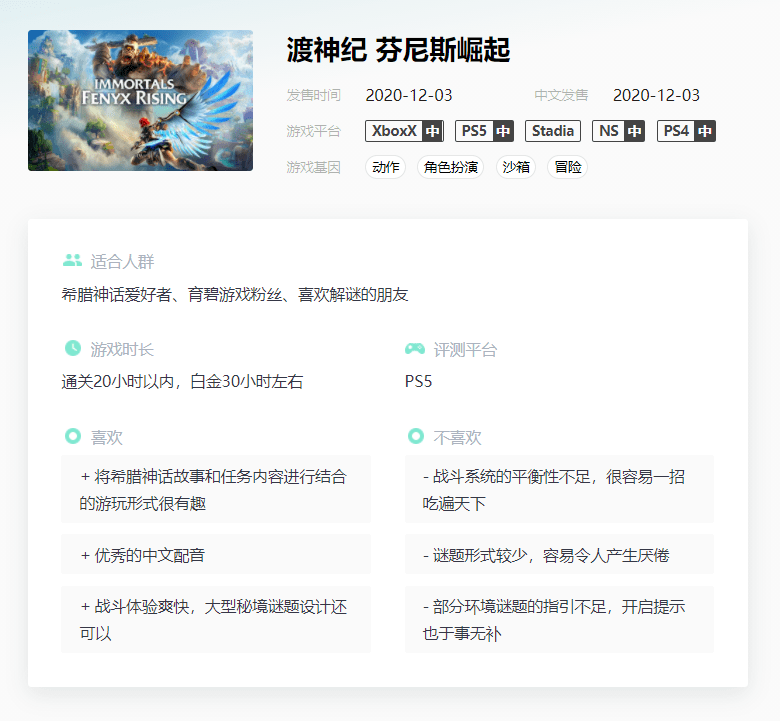The width and height of the screenshot is (780, 721).
Task: Click the 评测平台 heading
Action: [x=466, y=349]
